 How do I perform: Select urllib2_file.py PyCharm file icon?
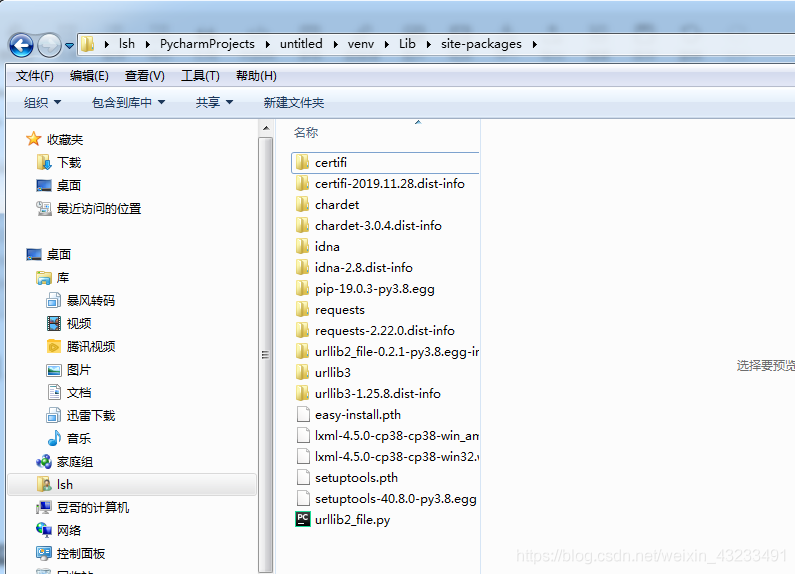tap(303, 519)
